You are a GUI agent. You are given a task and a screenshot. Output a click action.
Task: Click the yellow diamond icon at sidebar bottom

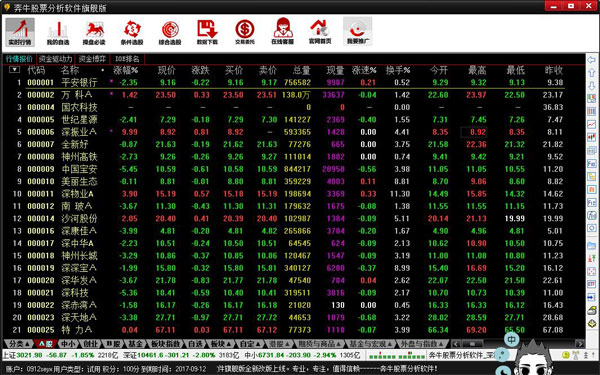[592, 324]
